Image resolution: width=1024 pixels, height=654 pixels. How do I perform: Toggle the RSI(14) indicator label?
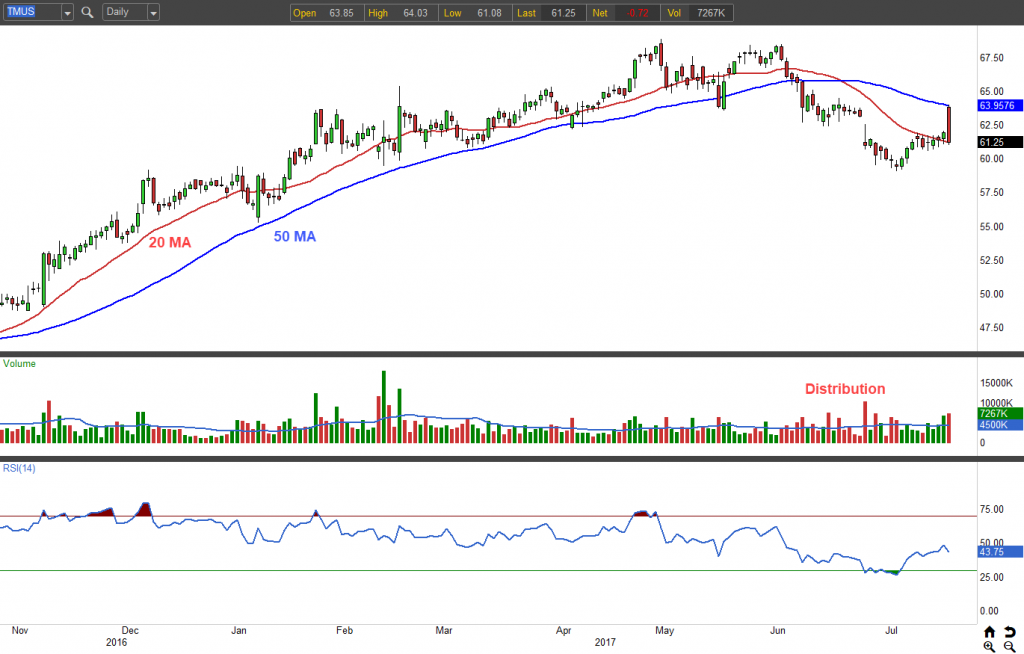(20, 467)
